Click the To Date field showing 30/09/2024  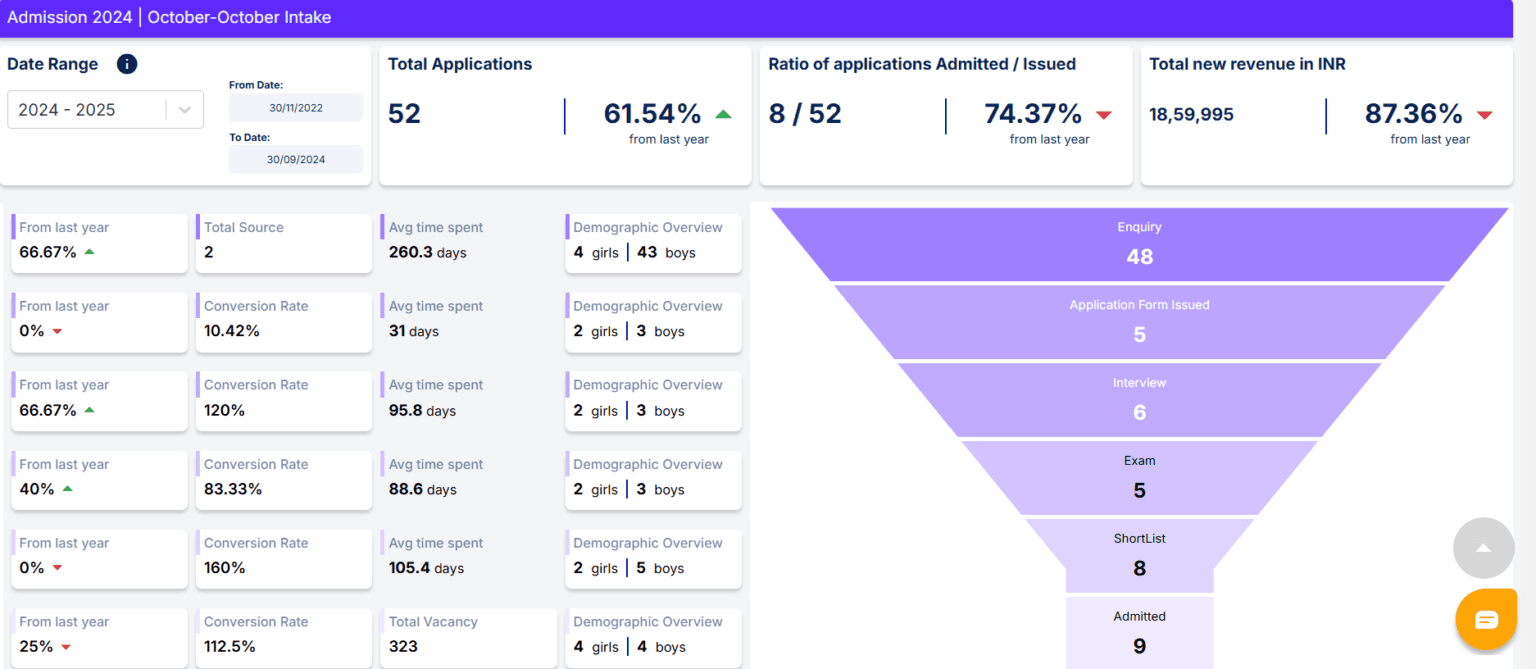coord(295,158)
